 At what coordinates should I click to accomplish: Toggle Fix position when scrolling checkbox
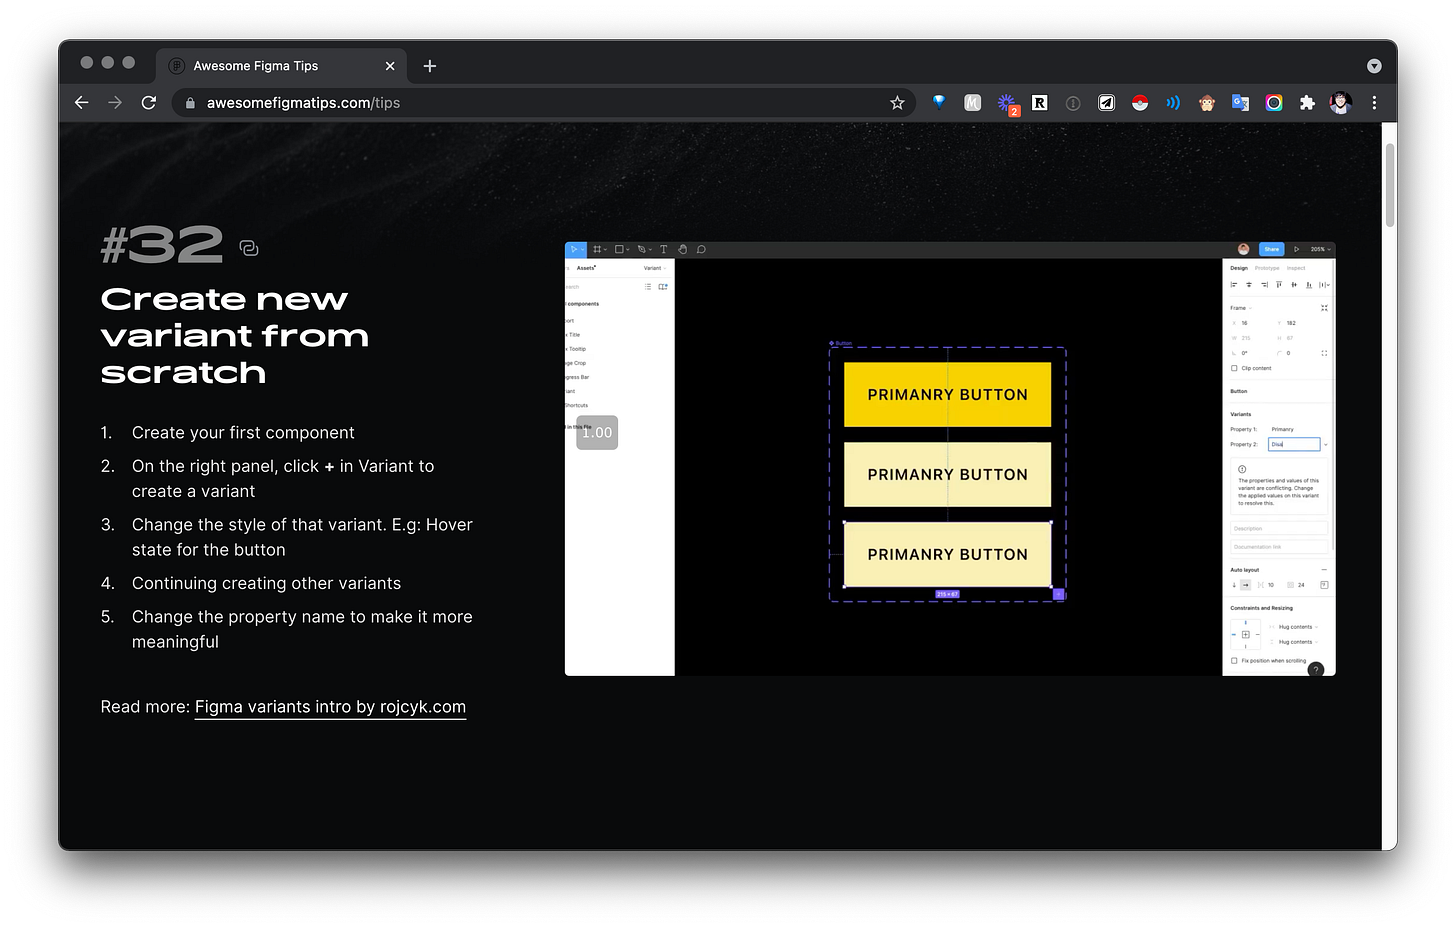click(1234, 661)
